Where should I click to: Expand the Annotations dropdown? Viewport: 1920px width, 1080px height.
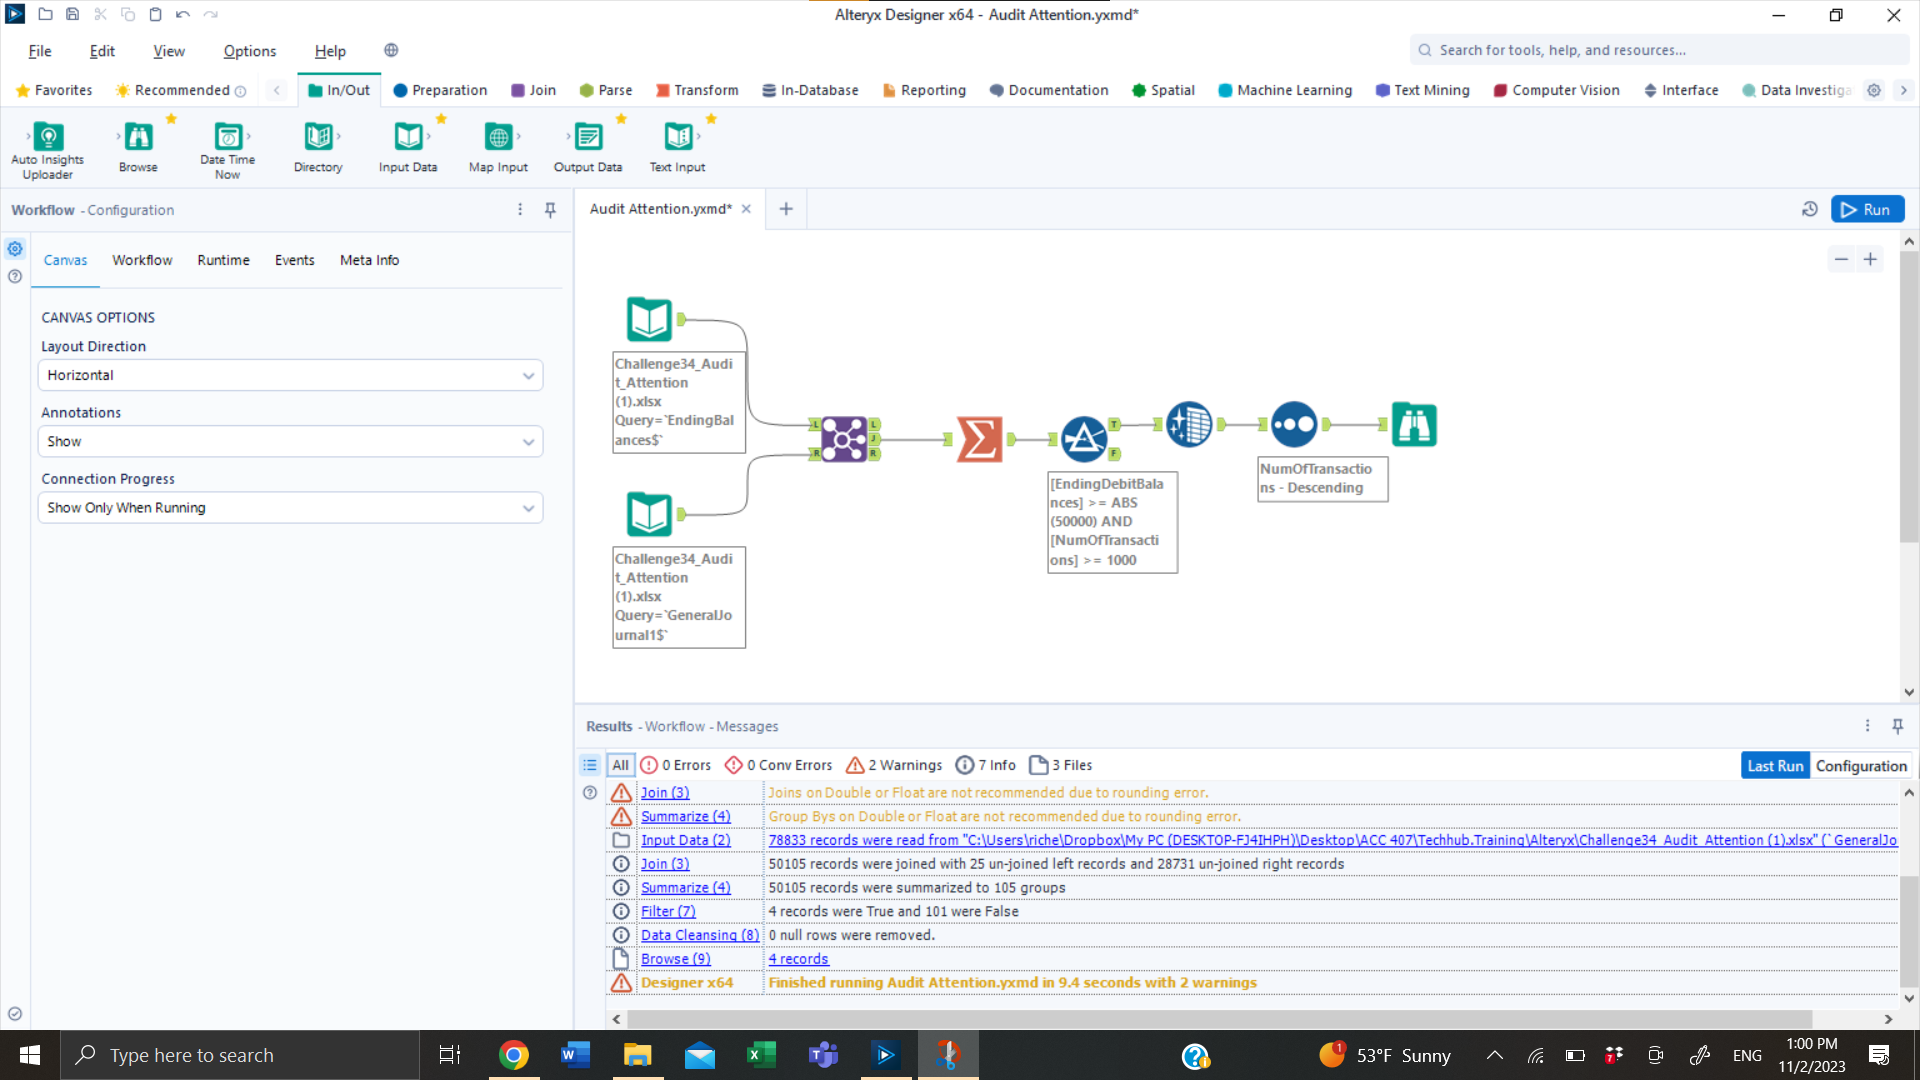[x=290, y=441]
